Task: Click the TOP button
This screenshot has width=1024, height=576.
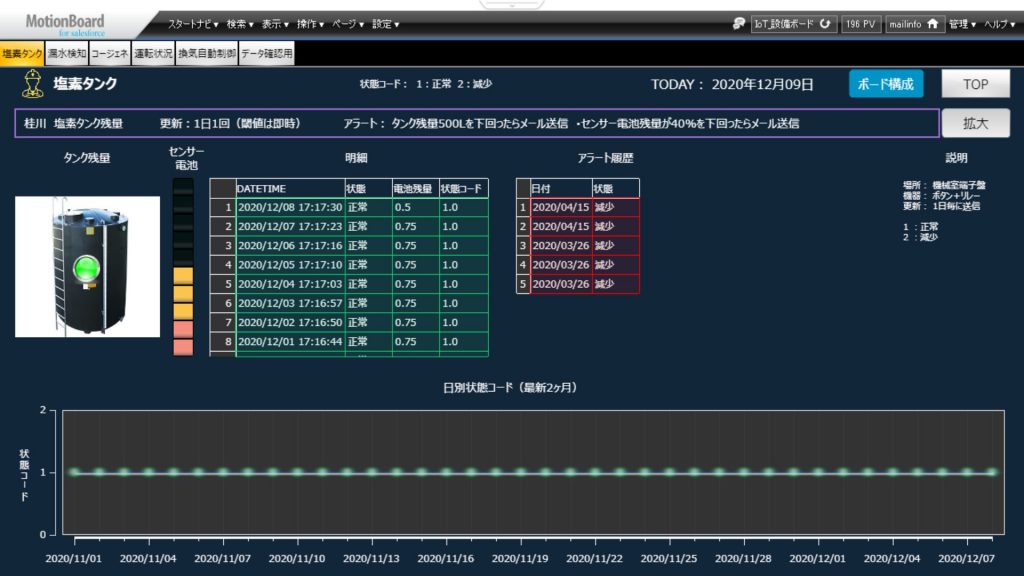Action: click(975, 85)
